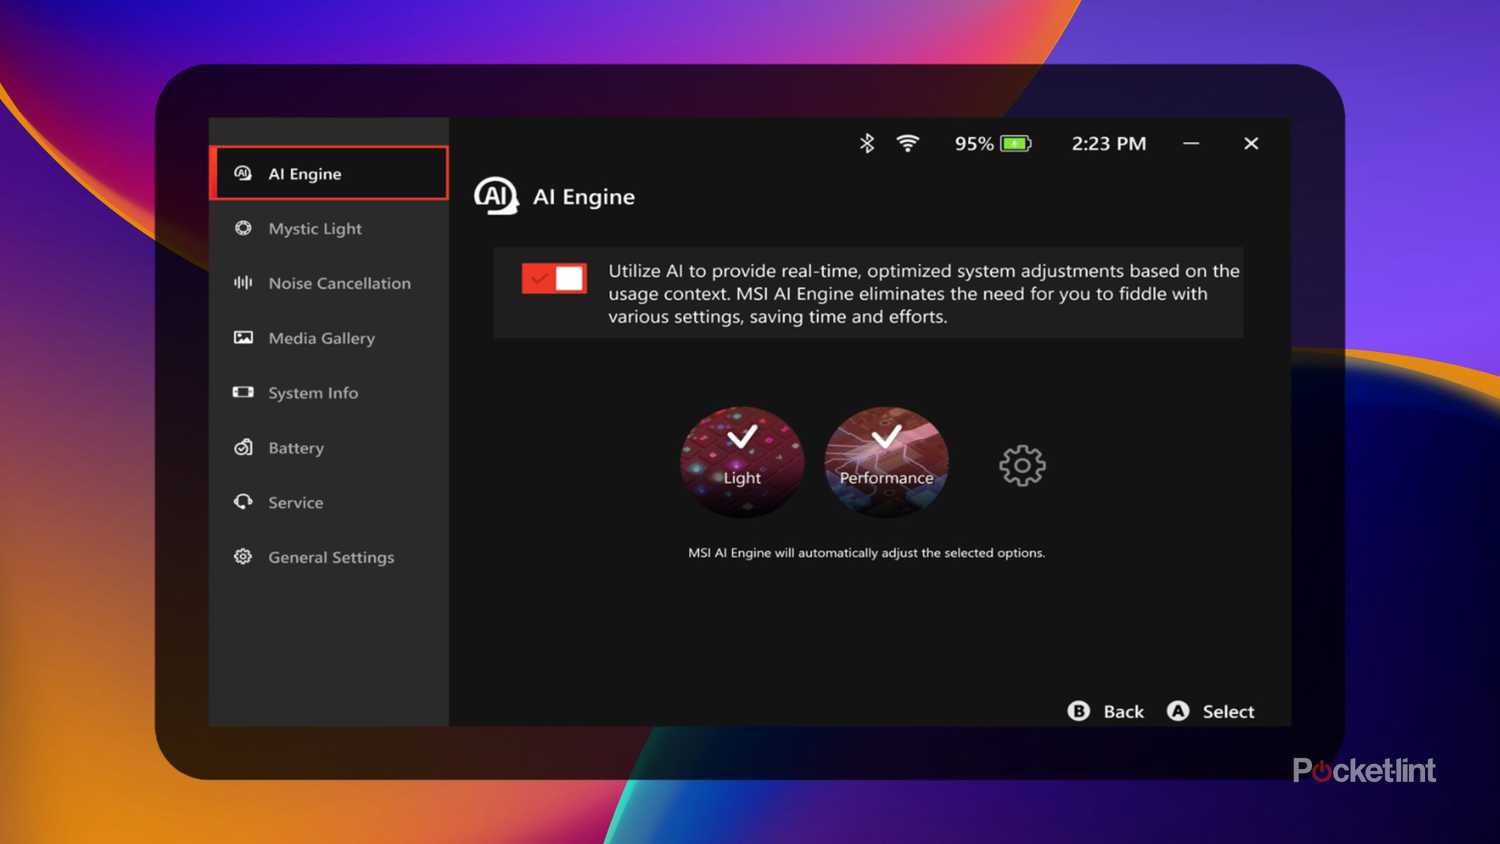Click the Select label
Screen dimensions: 1500x844
pos(1228,712)
